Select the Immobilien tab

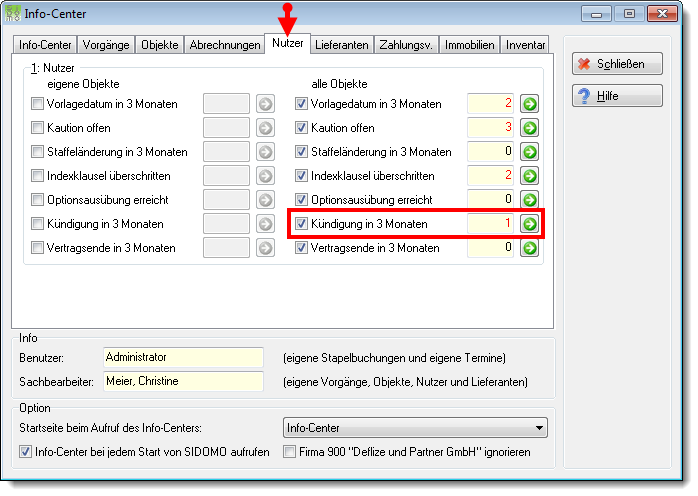(469, 45)
